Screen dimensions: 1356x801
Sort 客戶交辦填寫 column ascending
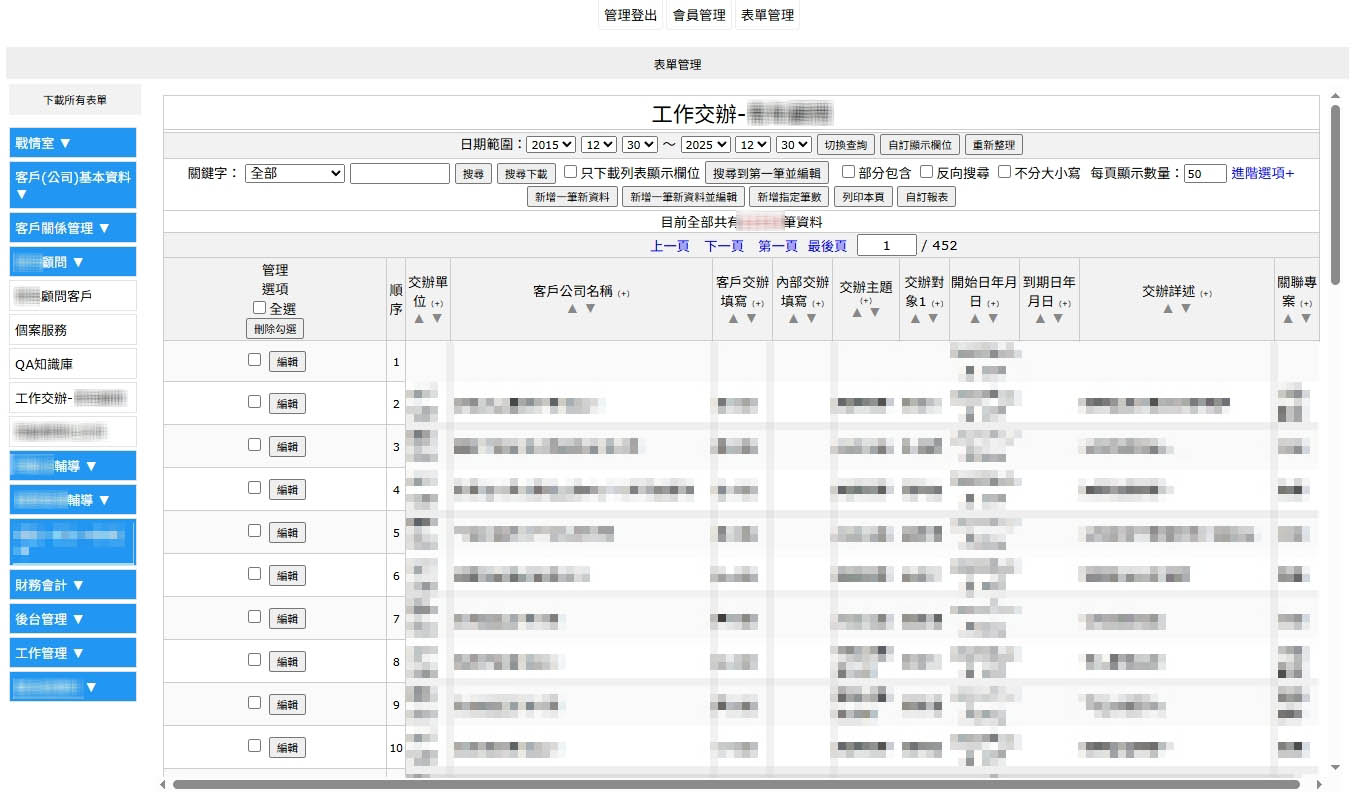coord(733,318)
